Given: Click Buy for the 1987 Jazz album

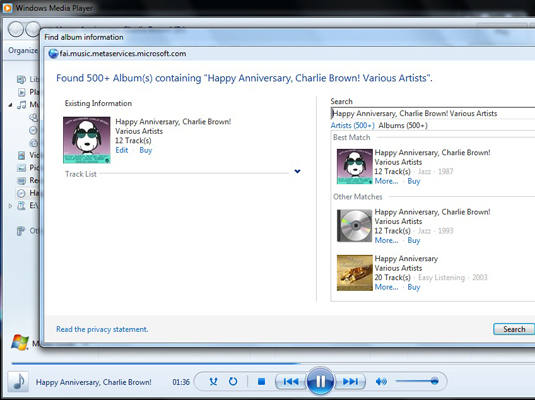Looking at the screenshot, I should point(414,181).
